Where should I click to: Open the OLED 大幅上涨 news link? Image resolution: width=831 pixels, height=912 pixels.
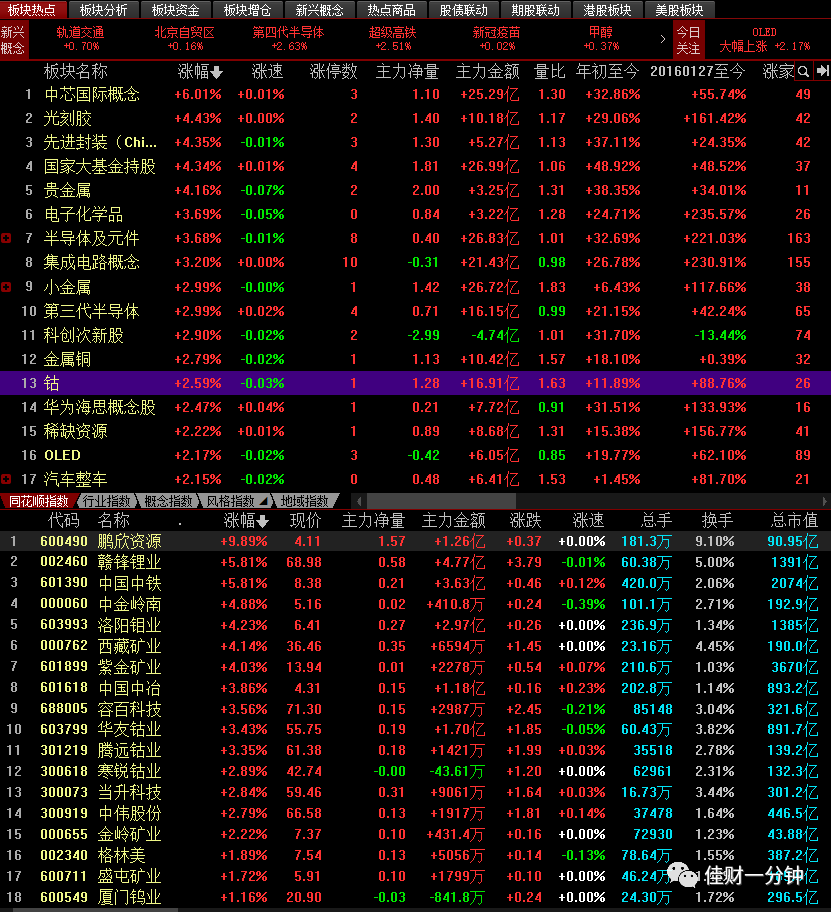pyautogui.click(x=764, y=39)
